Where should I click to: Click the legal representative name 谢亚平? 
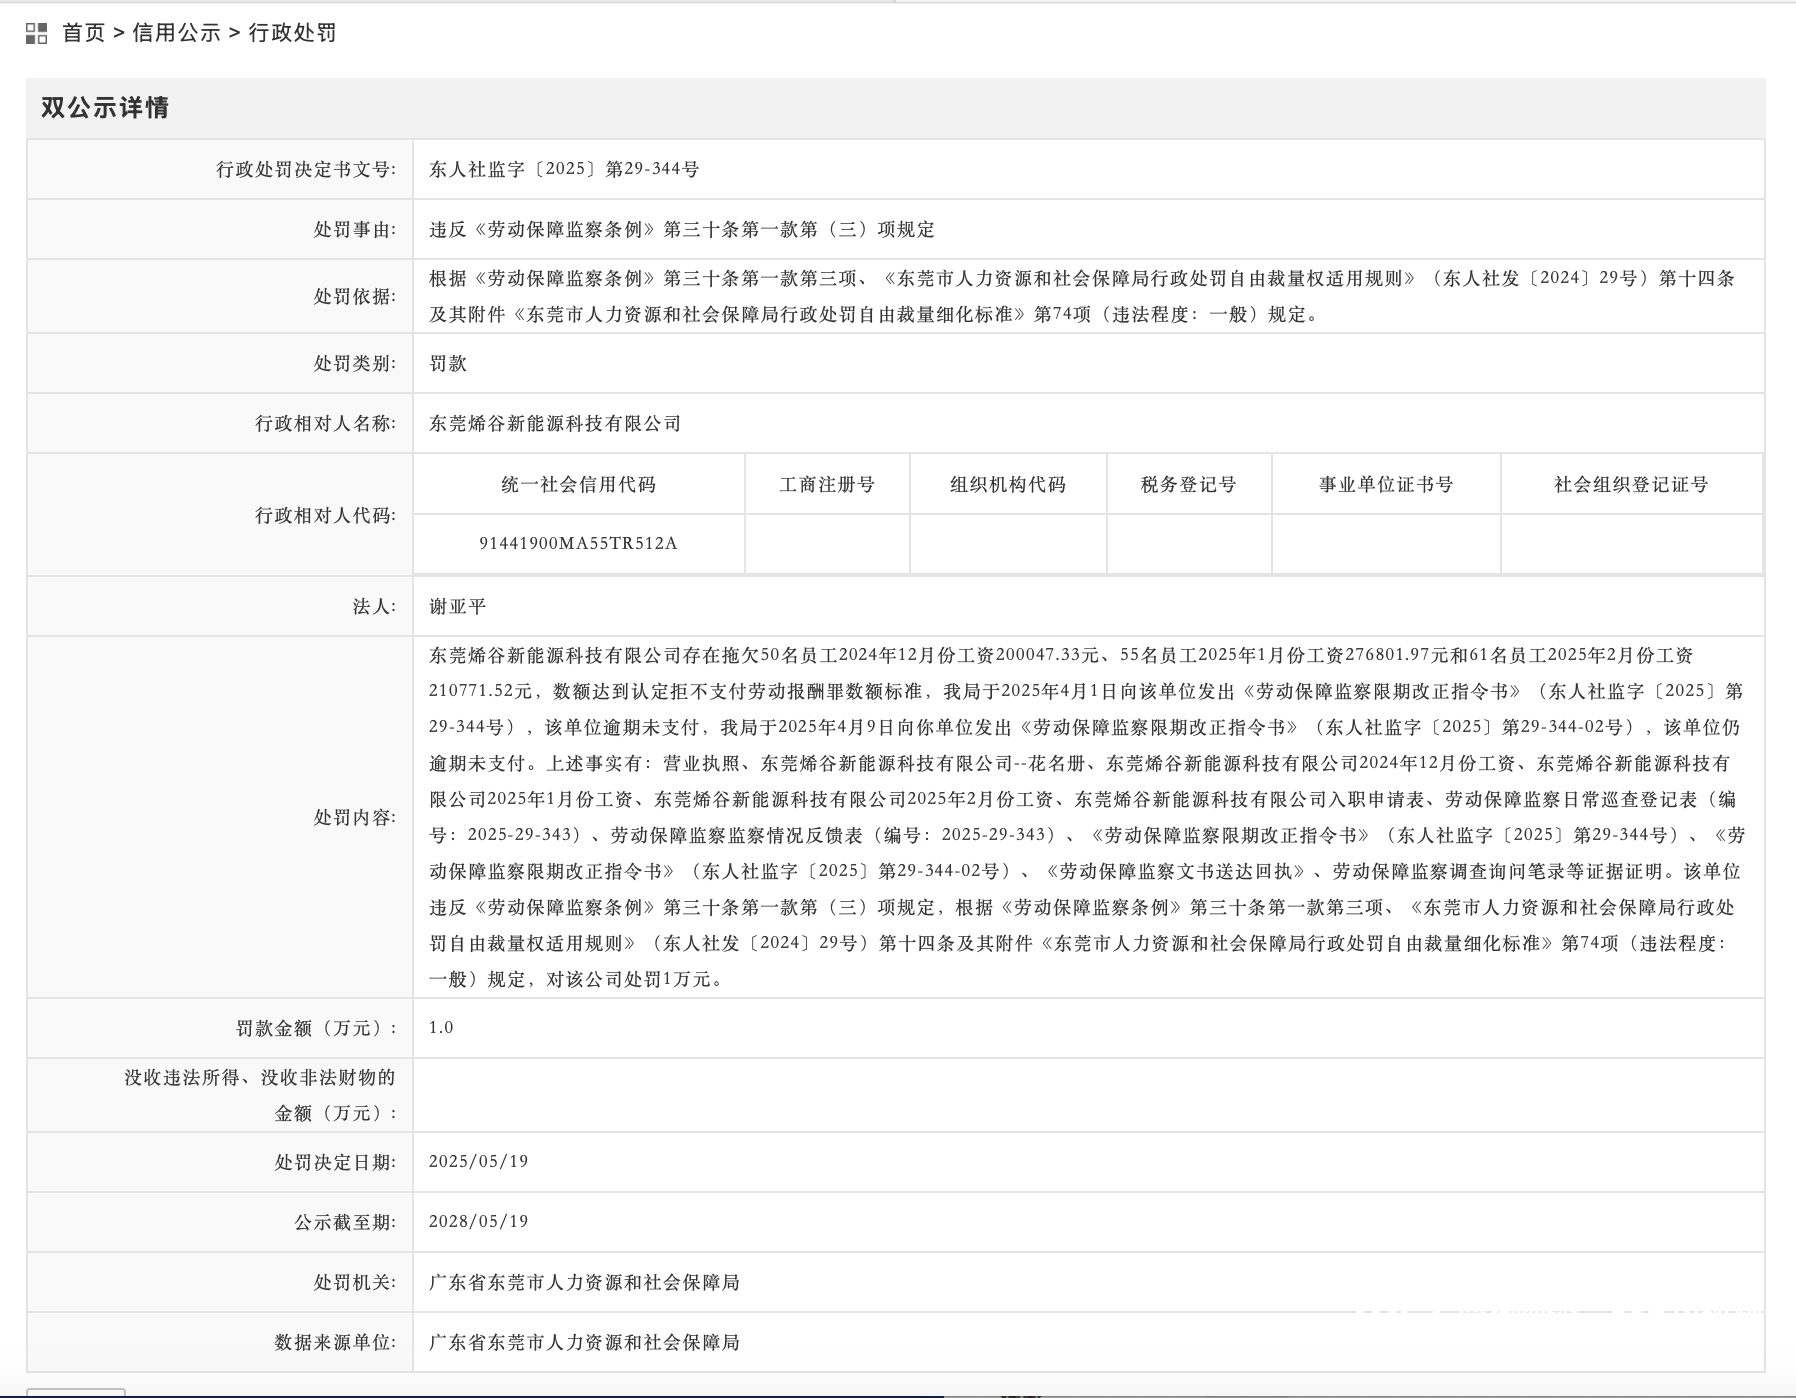pyautogui.click(x=458, y=606)
